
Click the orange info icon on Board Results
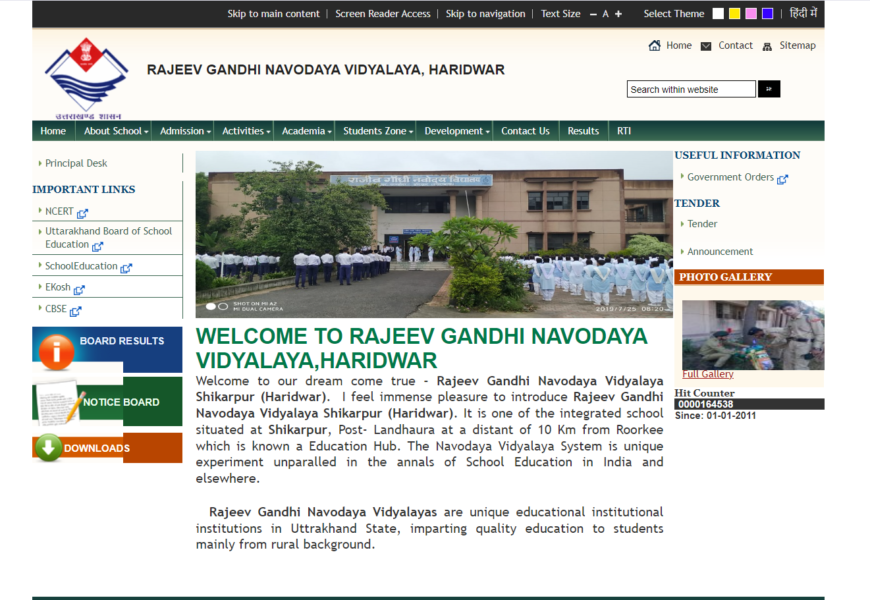click(56, 352)
